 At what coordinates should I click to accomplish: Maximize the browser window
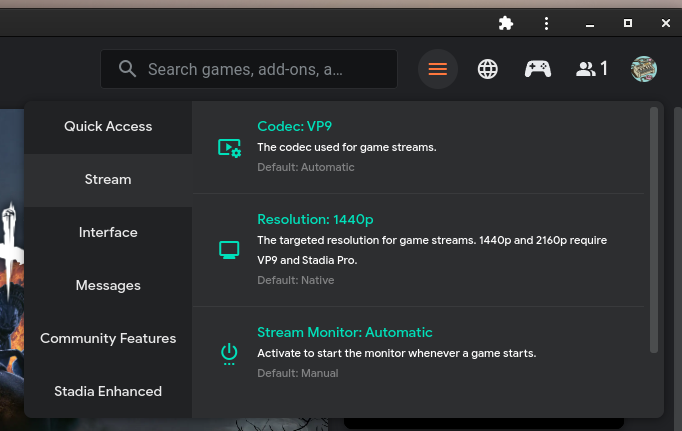(x=628, y=23)
